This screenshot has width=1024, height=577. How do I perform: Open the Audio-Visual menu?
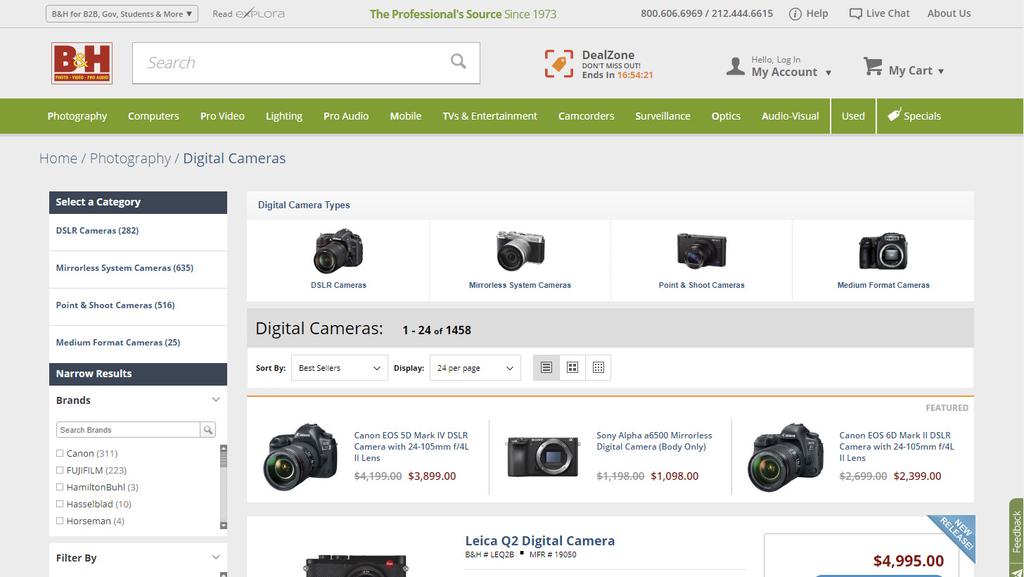790,116
